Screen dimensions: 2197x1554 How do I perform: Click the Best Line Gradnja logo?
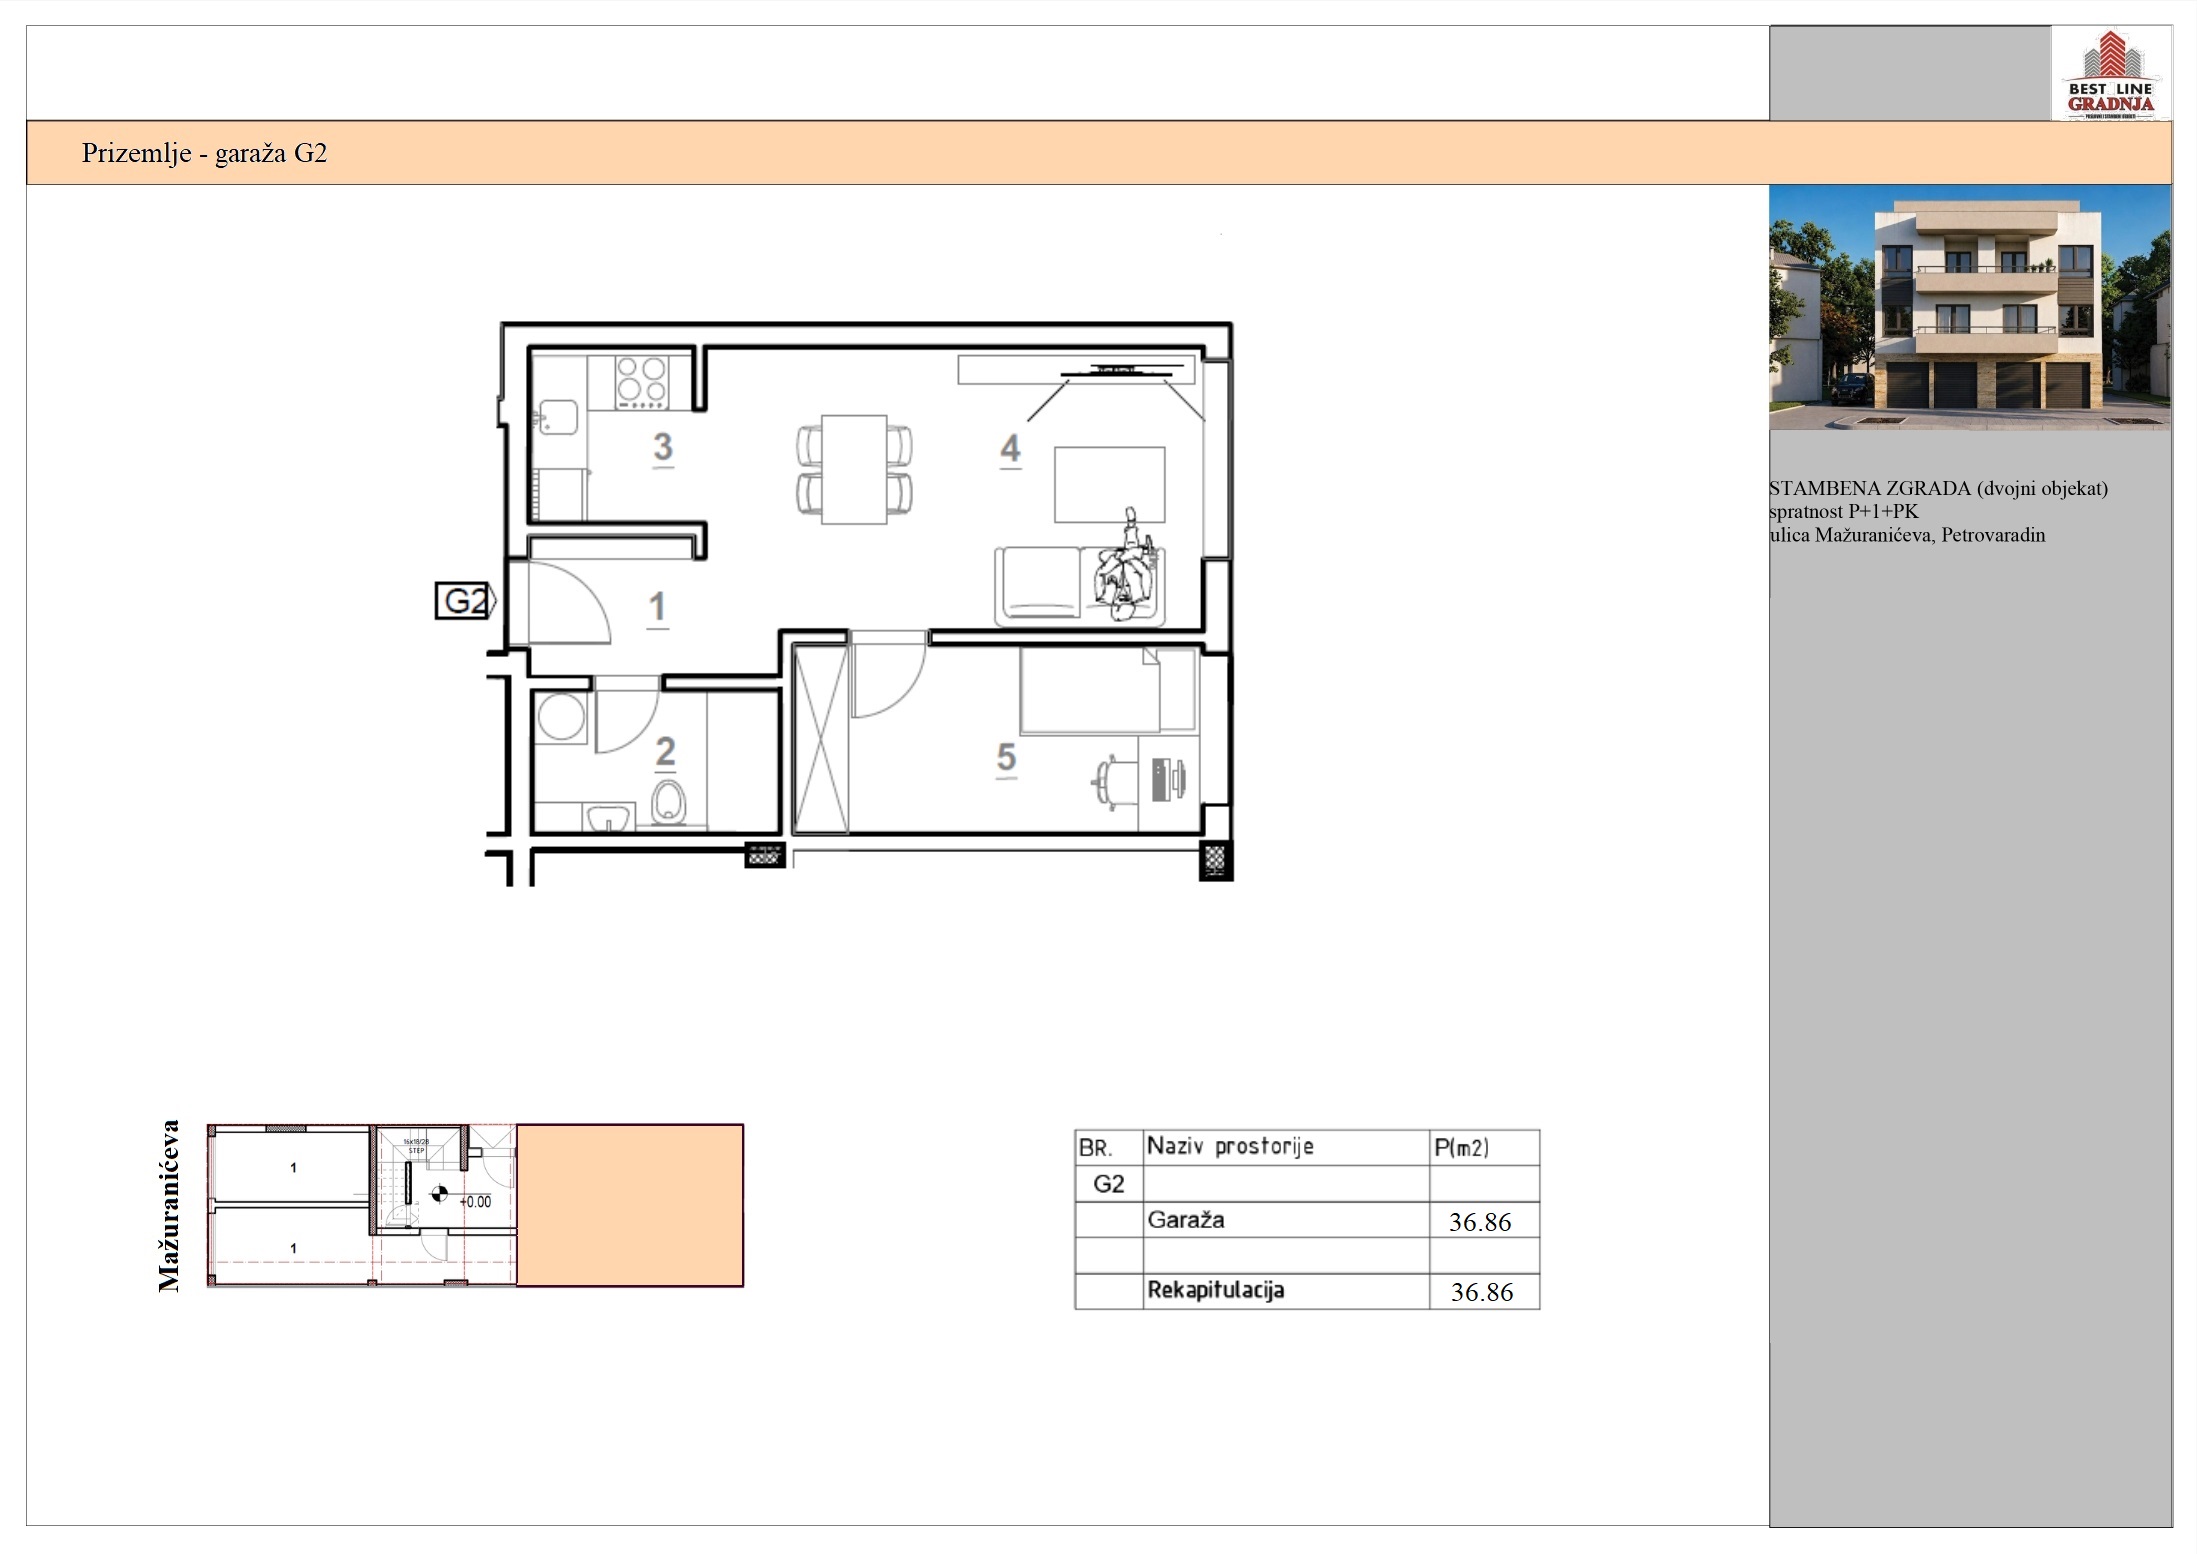[x=2110, y=74]
